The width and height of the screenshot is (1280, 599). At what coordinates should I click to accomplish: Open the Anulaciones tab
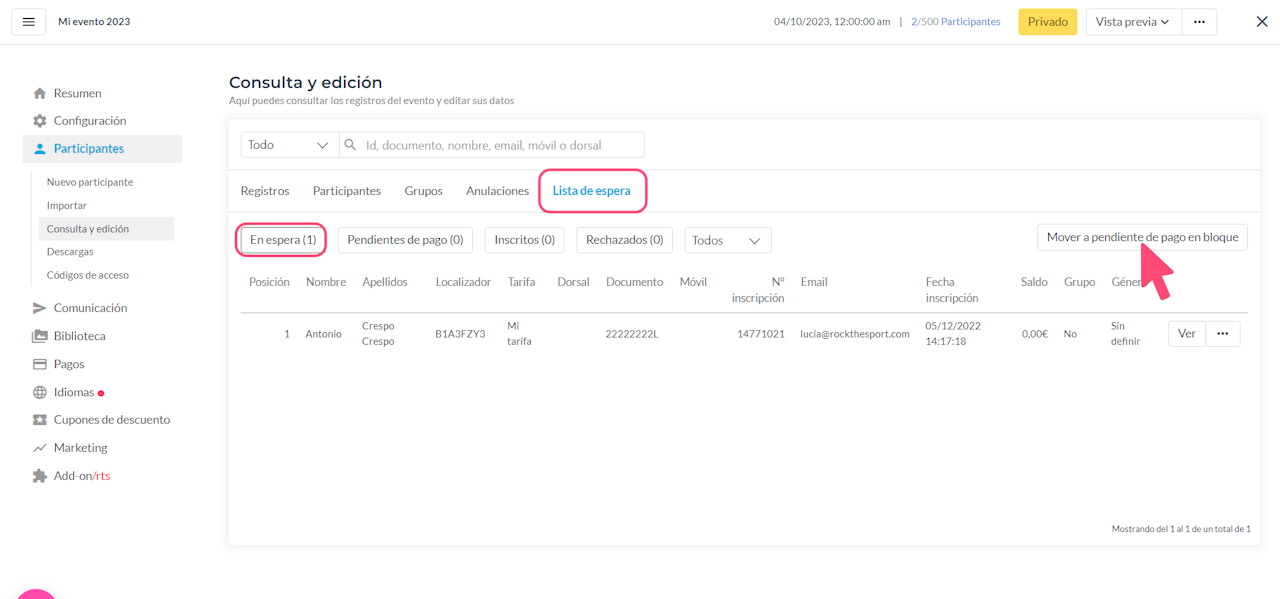point(498,191)
